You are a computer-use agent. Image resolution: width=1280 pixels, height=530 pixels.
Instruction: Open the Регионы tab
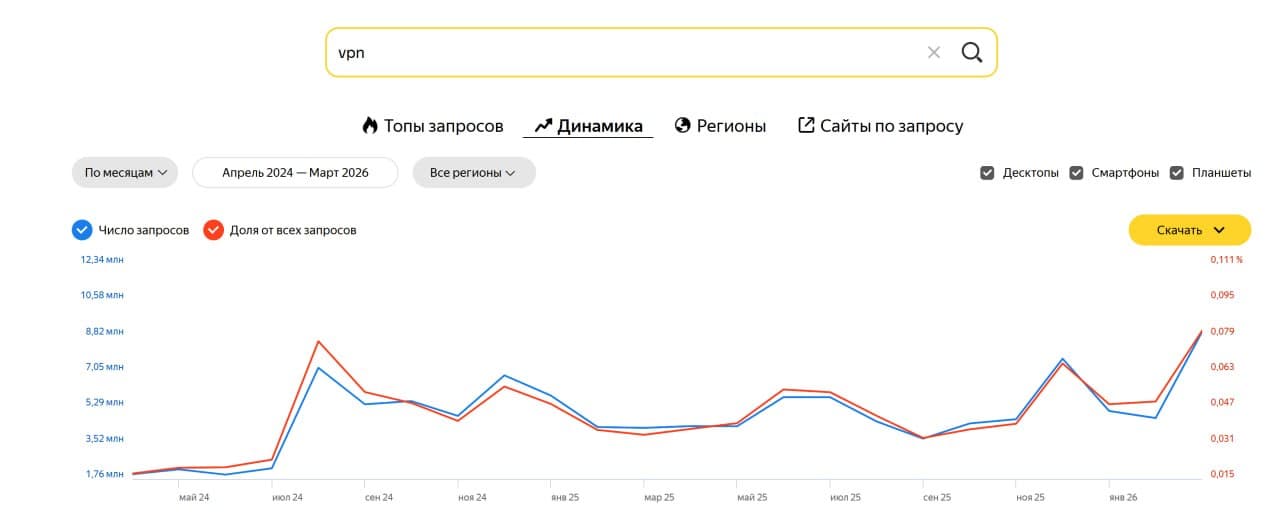point(731,126)
